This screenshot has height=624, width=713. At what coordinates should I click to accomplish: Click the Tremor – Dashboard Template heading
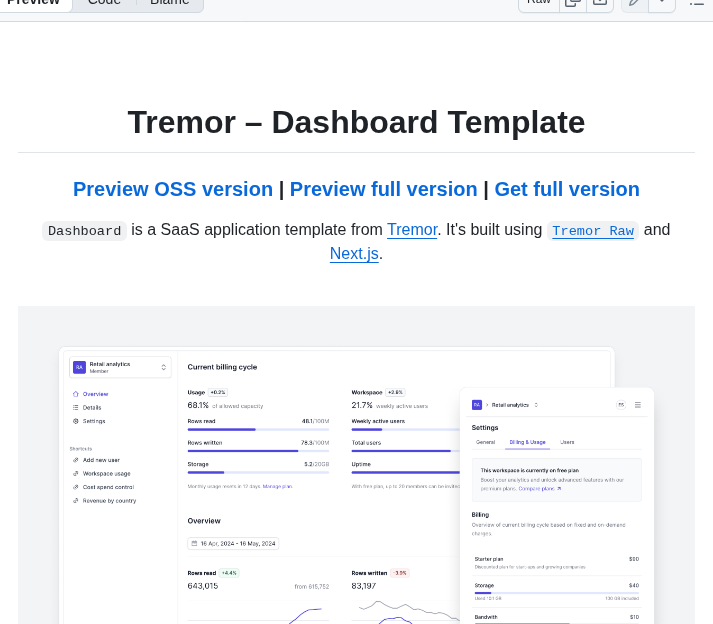coord(356,122)
